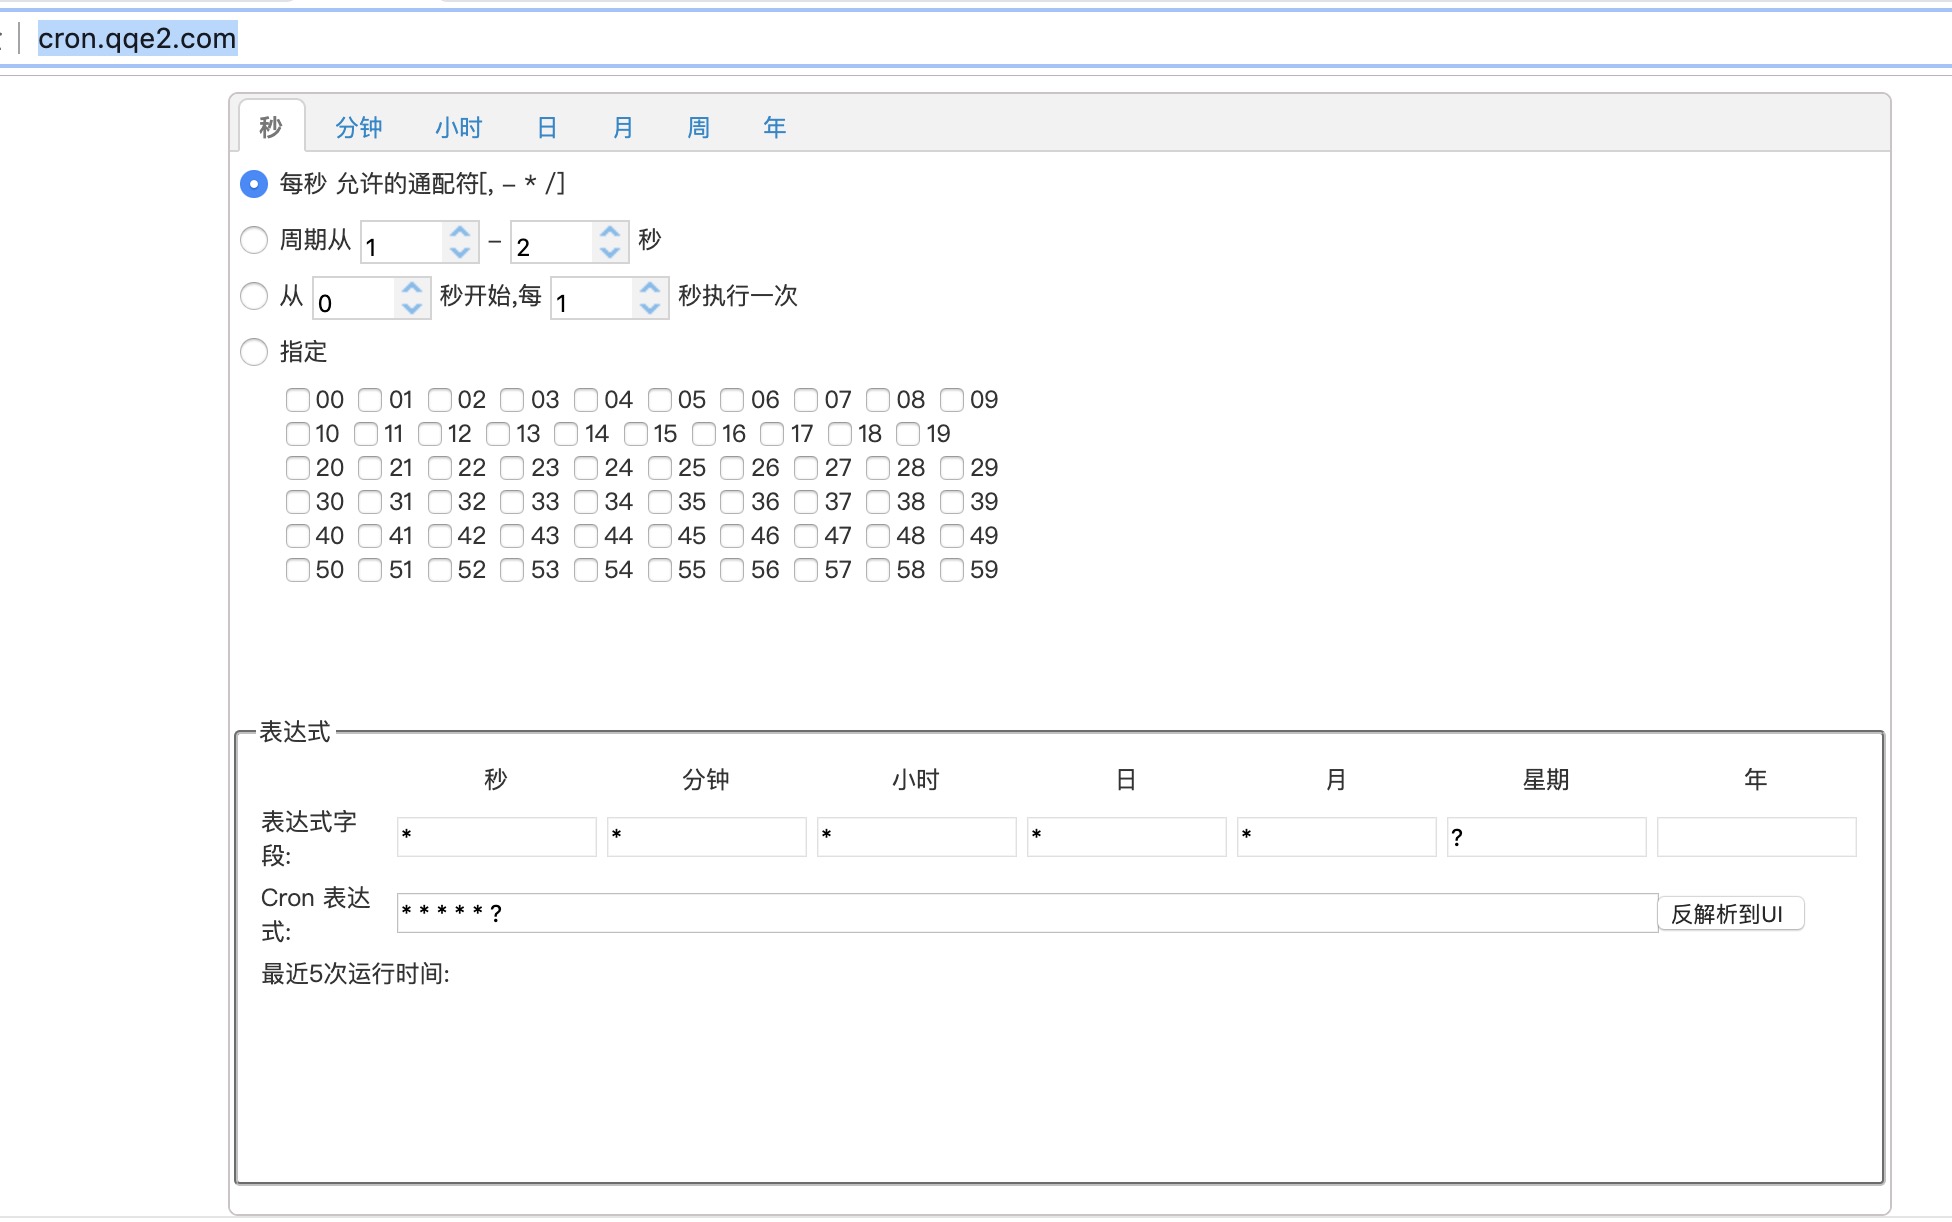Decrease the every-N-seconds interval stepper
Viewport: 1952px width, 1222px height.
[650, 308]
